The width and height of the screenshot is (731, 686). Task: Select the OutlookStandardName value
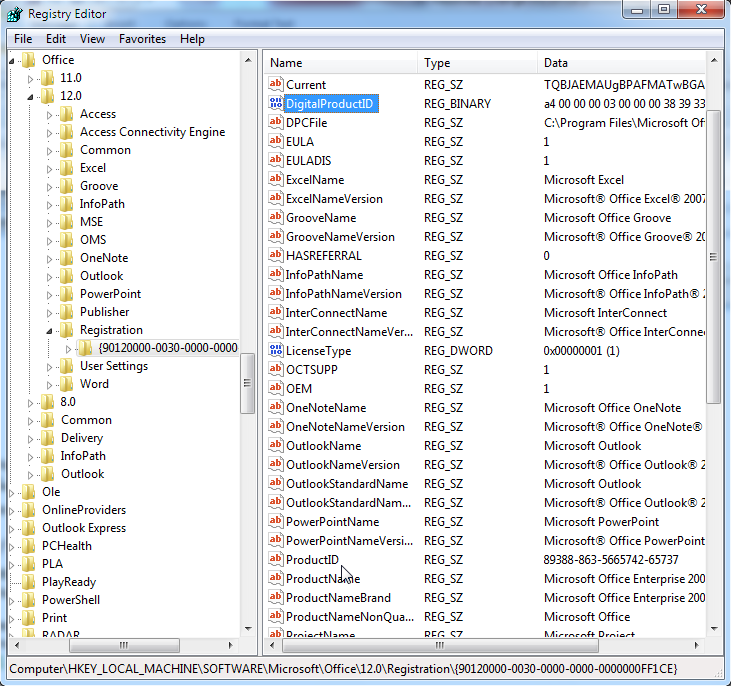(347, 484)
